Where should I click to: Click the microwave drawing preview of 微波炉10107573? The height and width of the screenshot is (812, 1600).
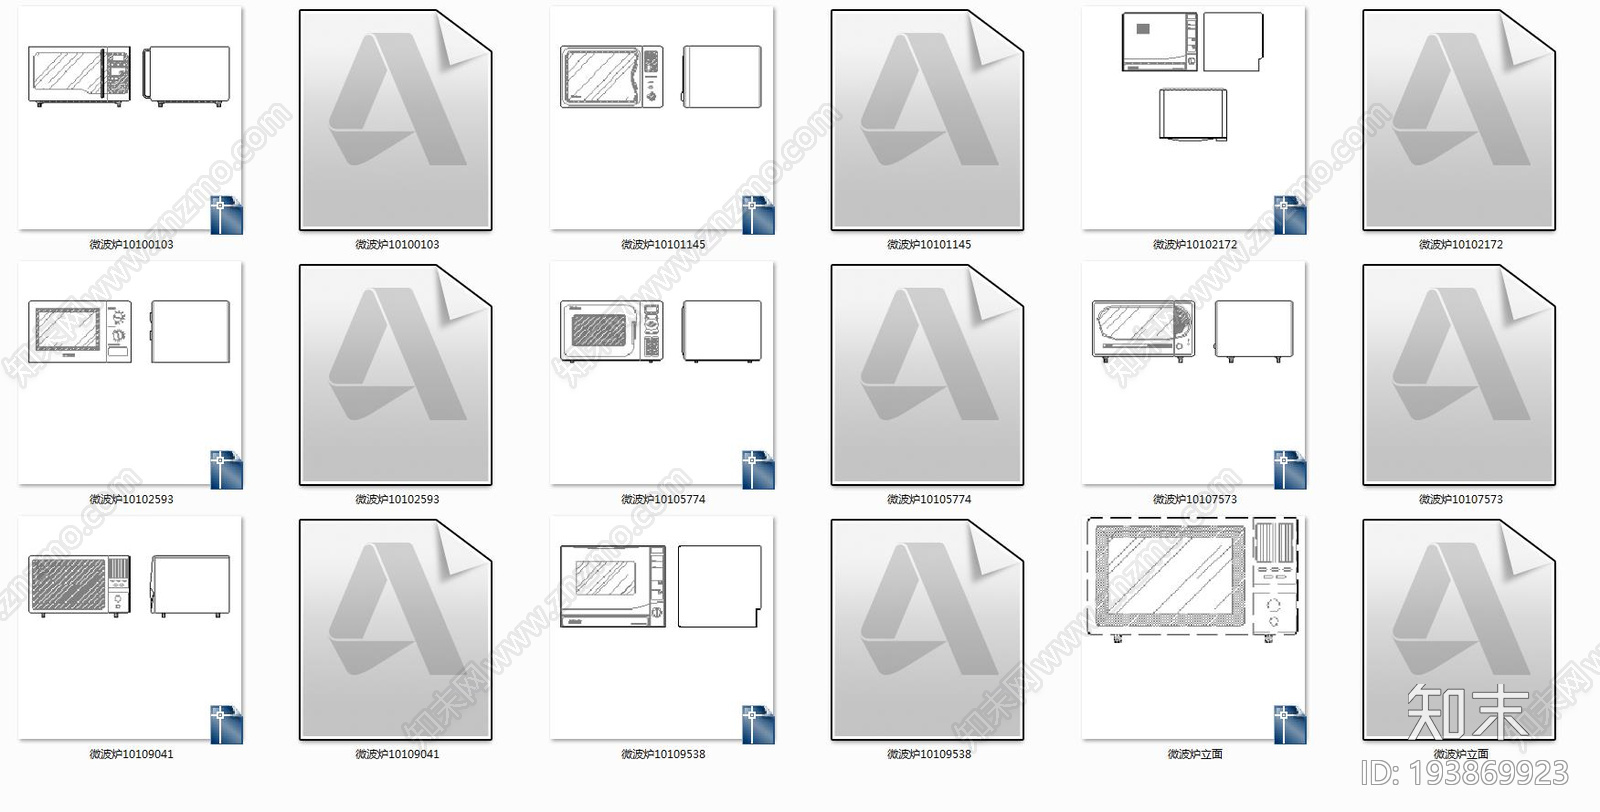pyautogui.click(x=1194, y=375)
